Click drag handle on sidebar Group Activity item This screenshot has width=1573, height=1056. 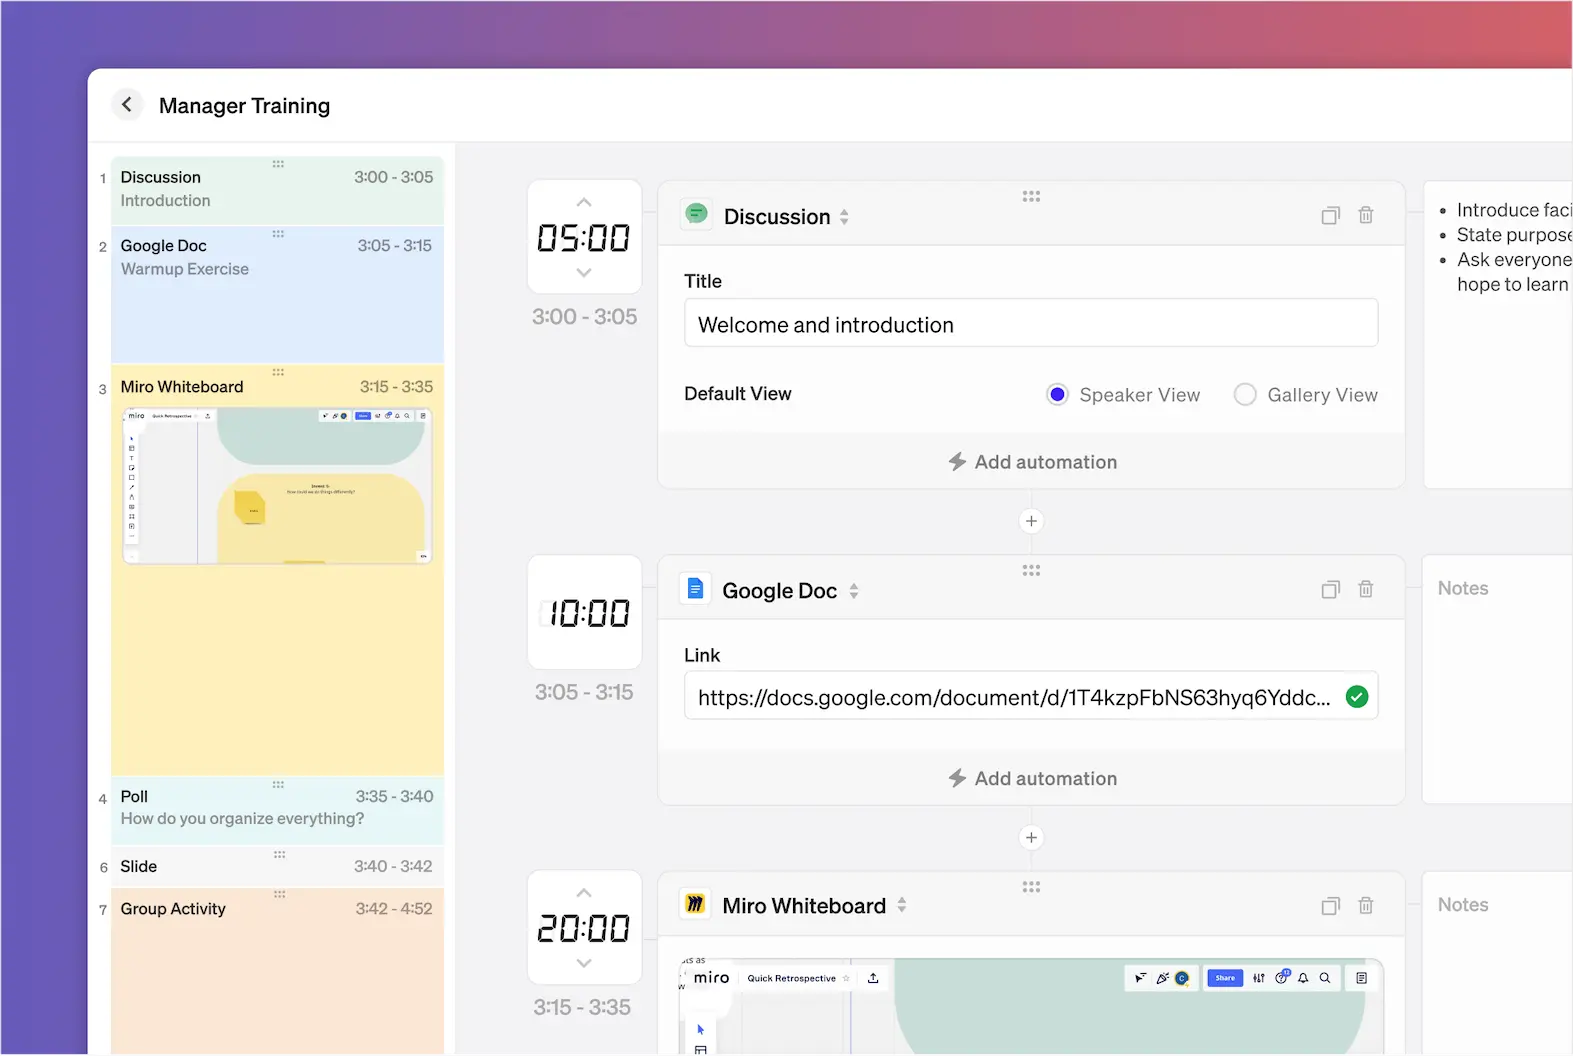(x=279, y=894)
